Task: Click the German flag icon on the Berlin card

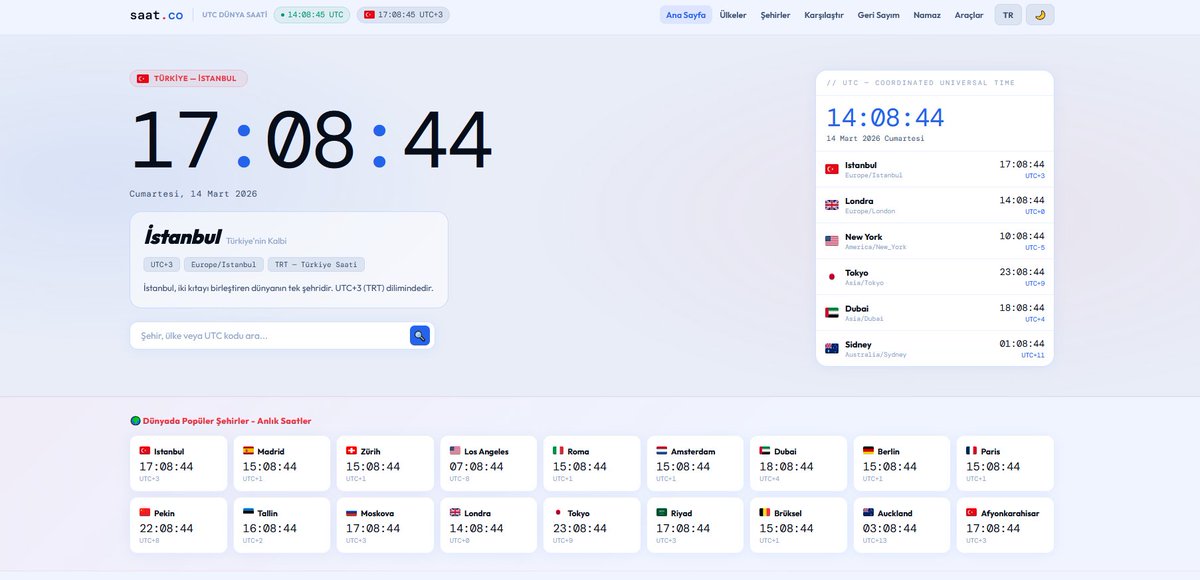Action: (868, 451)
